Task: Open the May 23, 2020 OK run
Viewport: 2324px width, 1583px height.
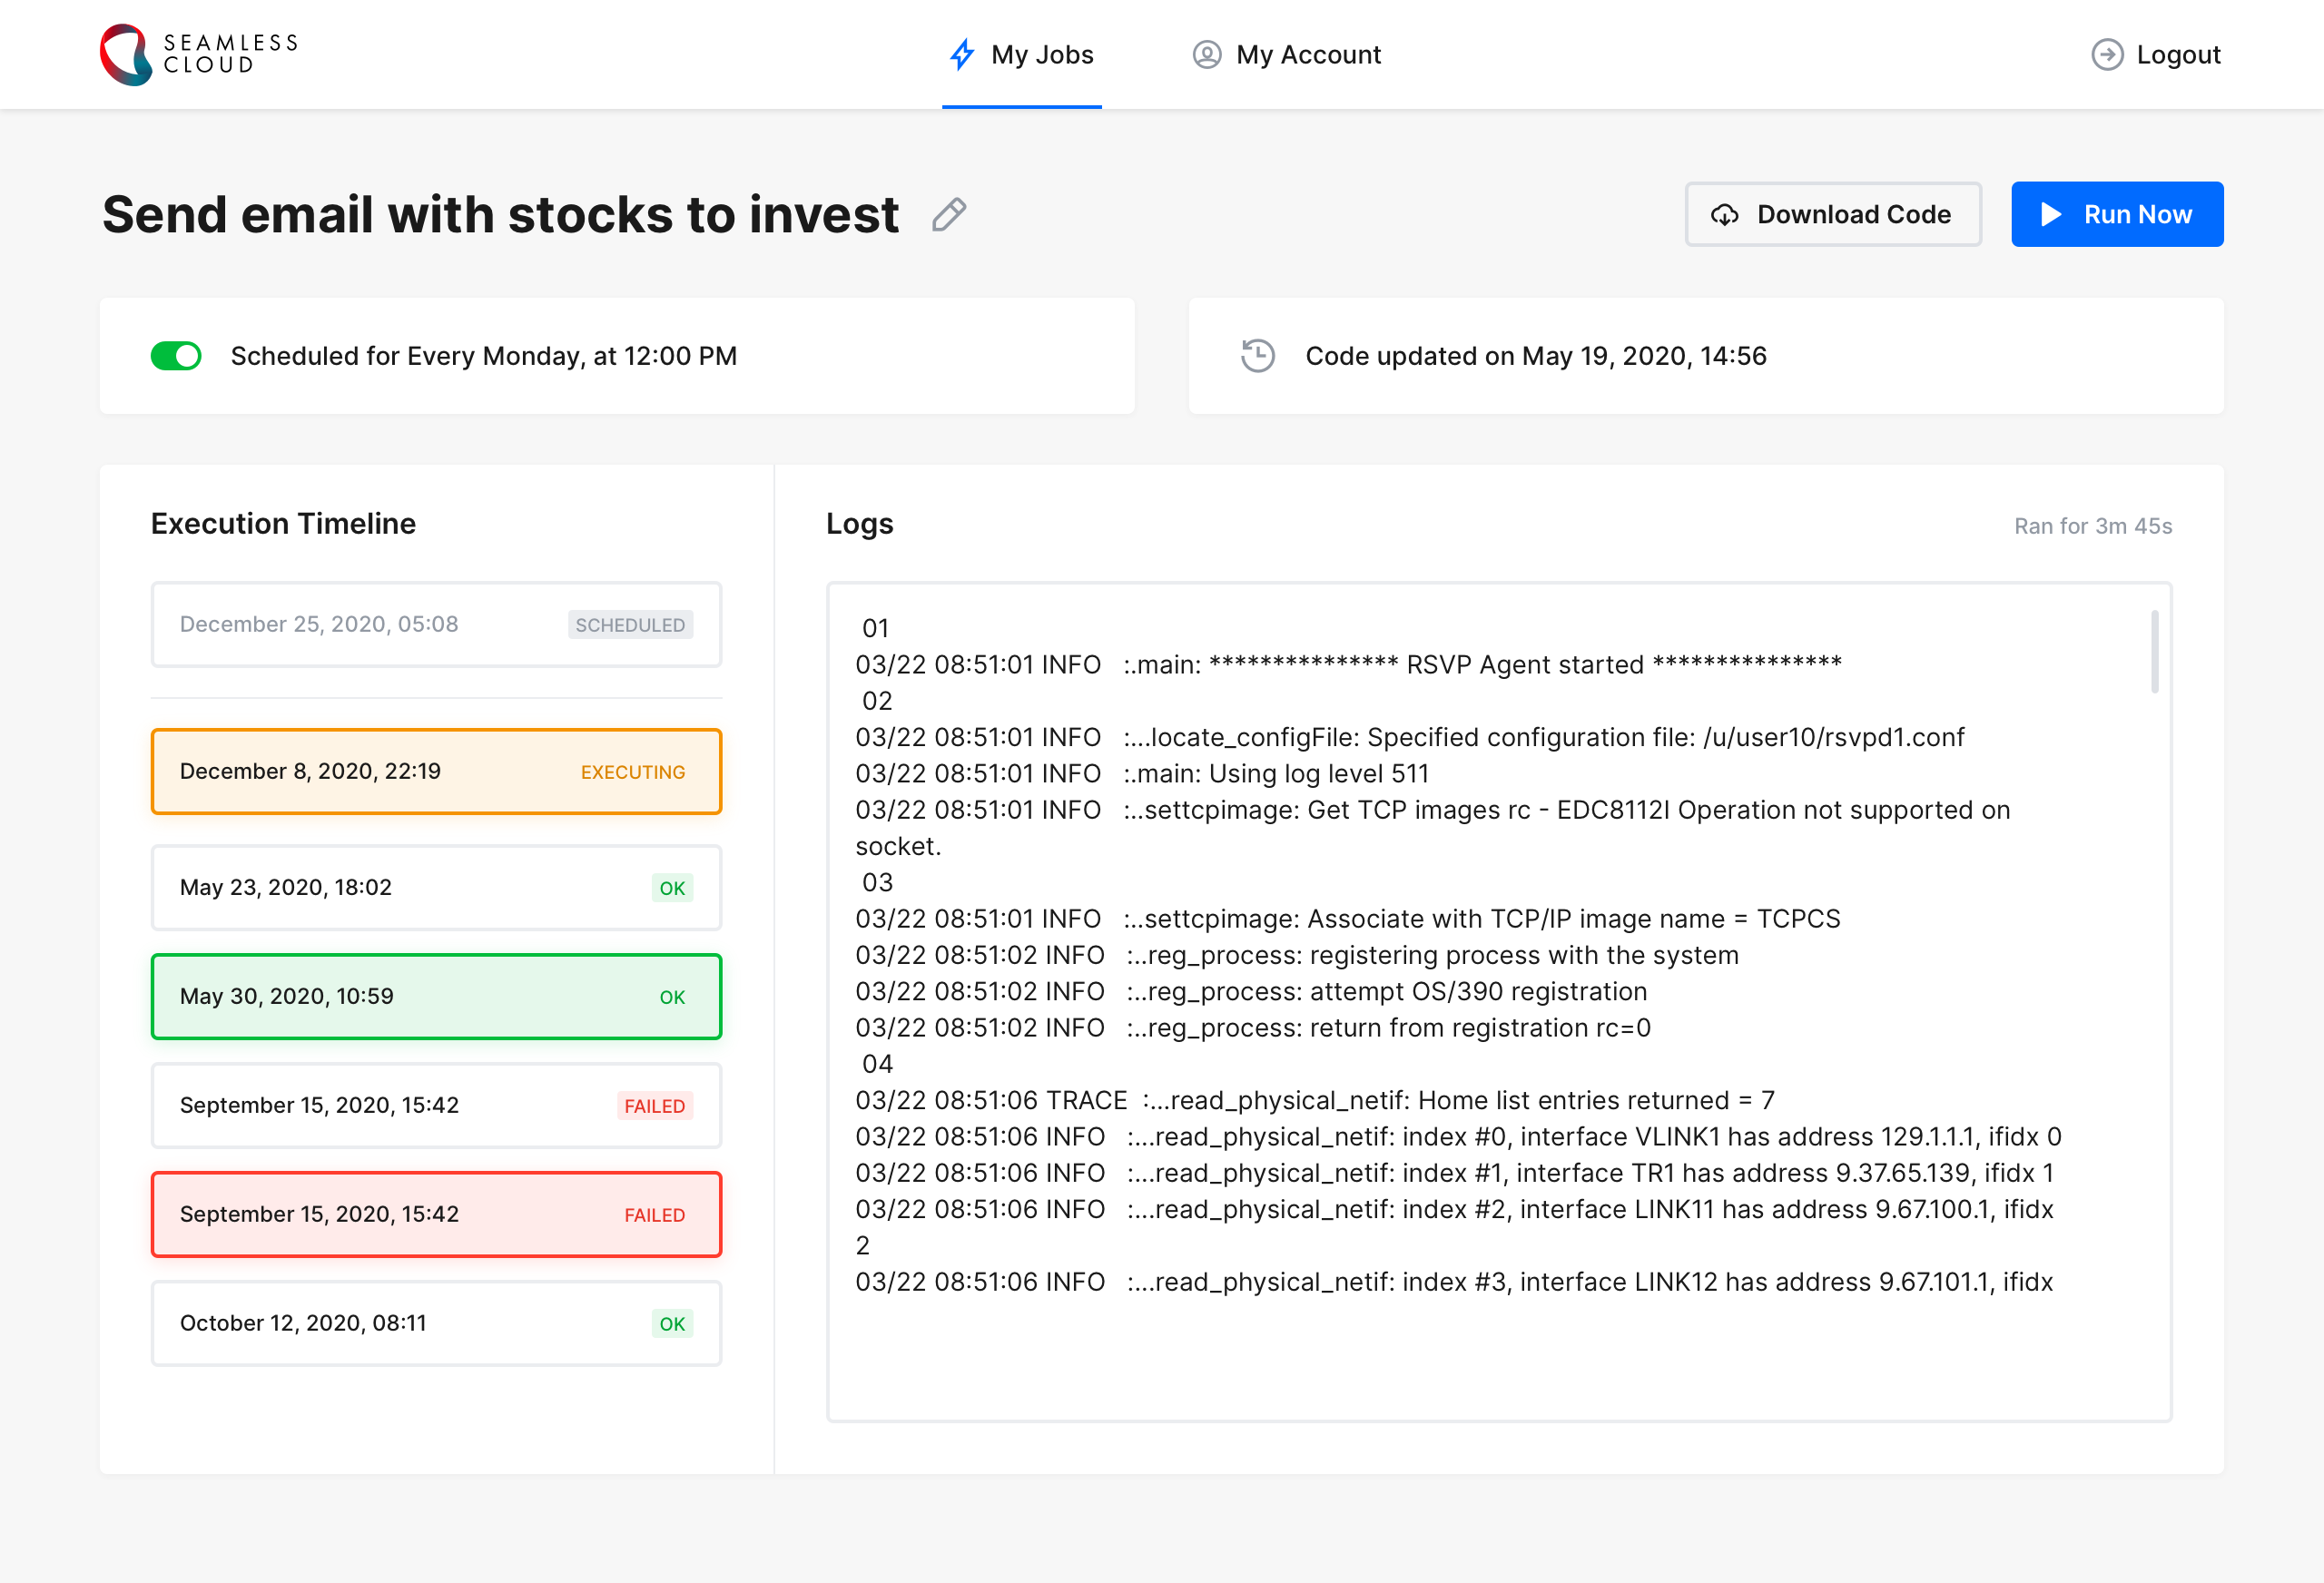Action: (x=436, y=887)
